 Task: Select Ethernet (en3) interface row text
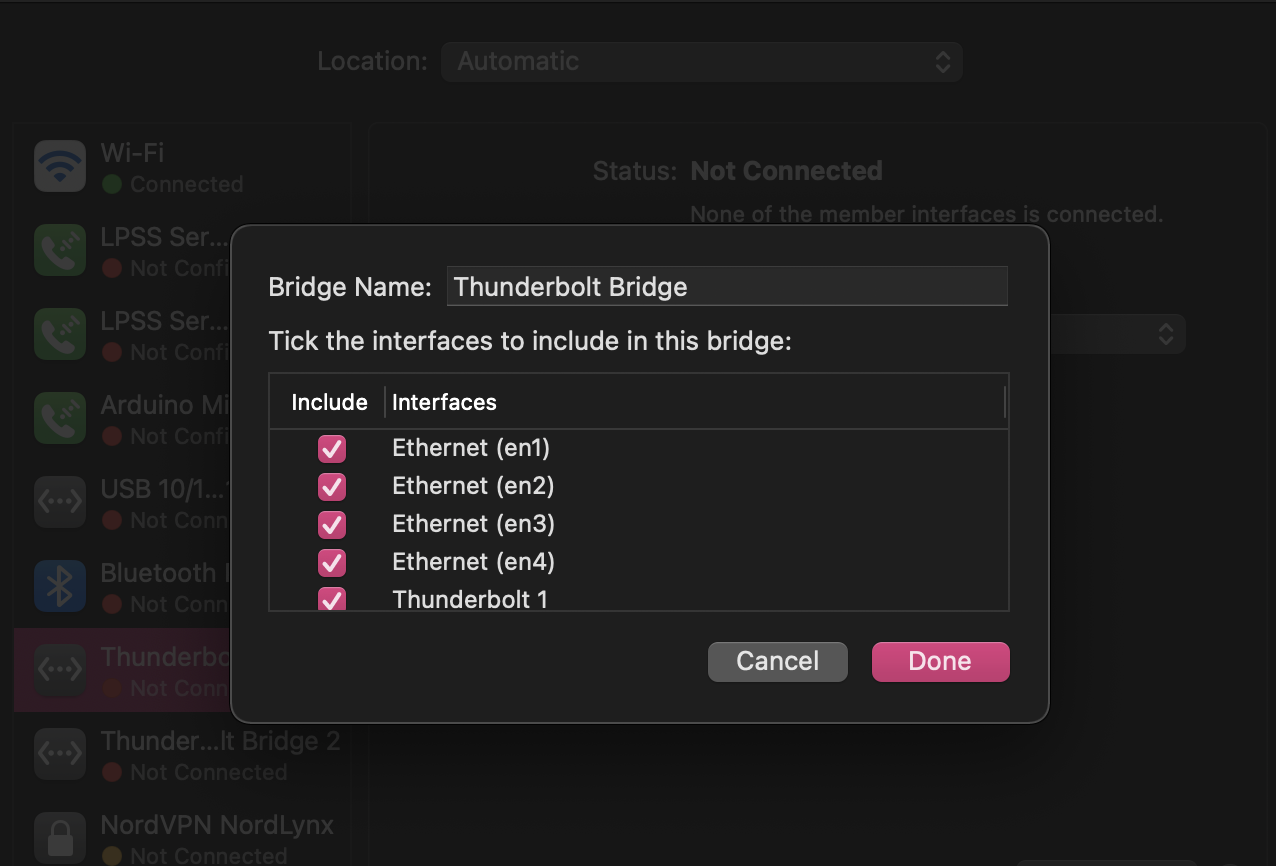pos(473,524)
